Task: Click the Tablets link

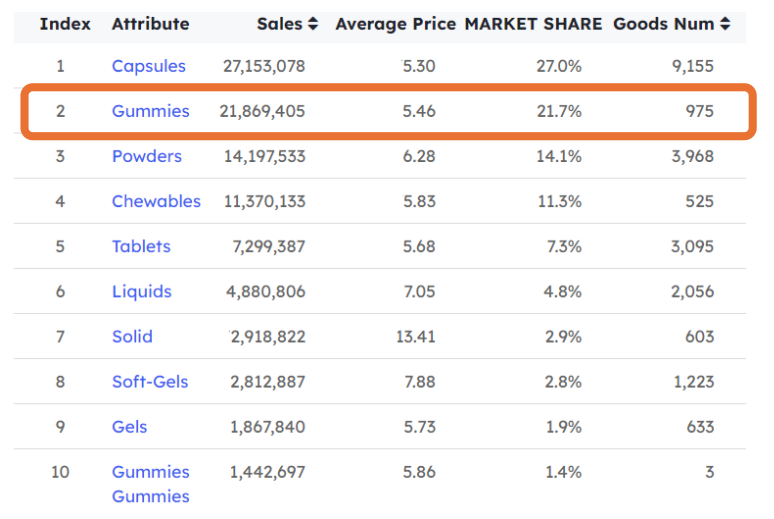Action: click(141, 246)
